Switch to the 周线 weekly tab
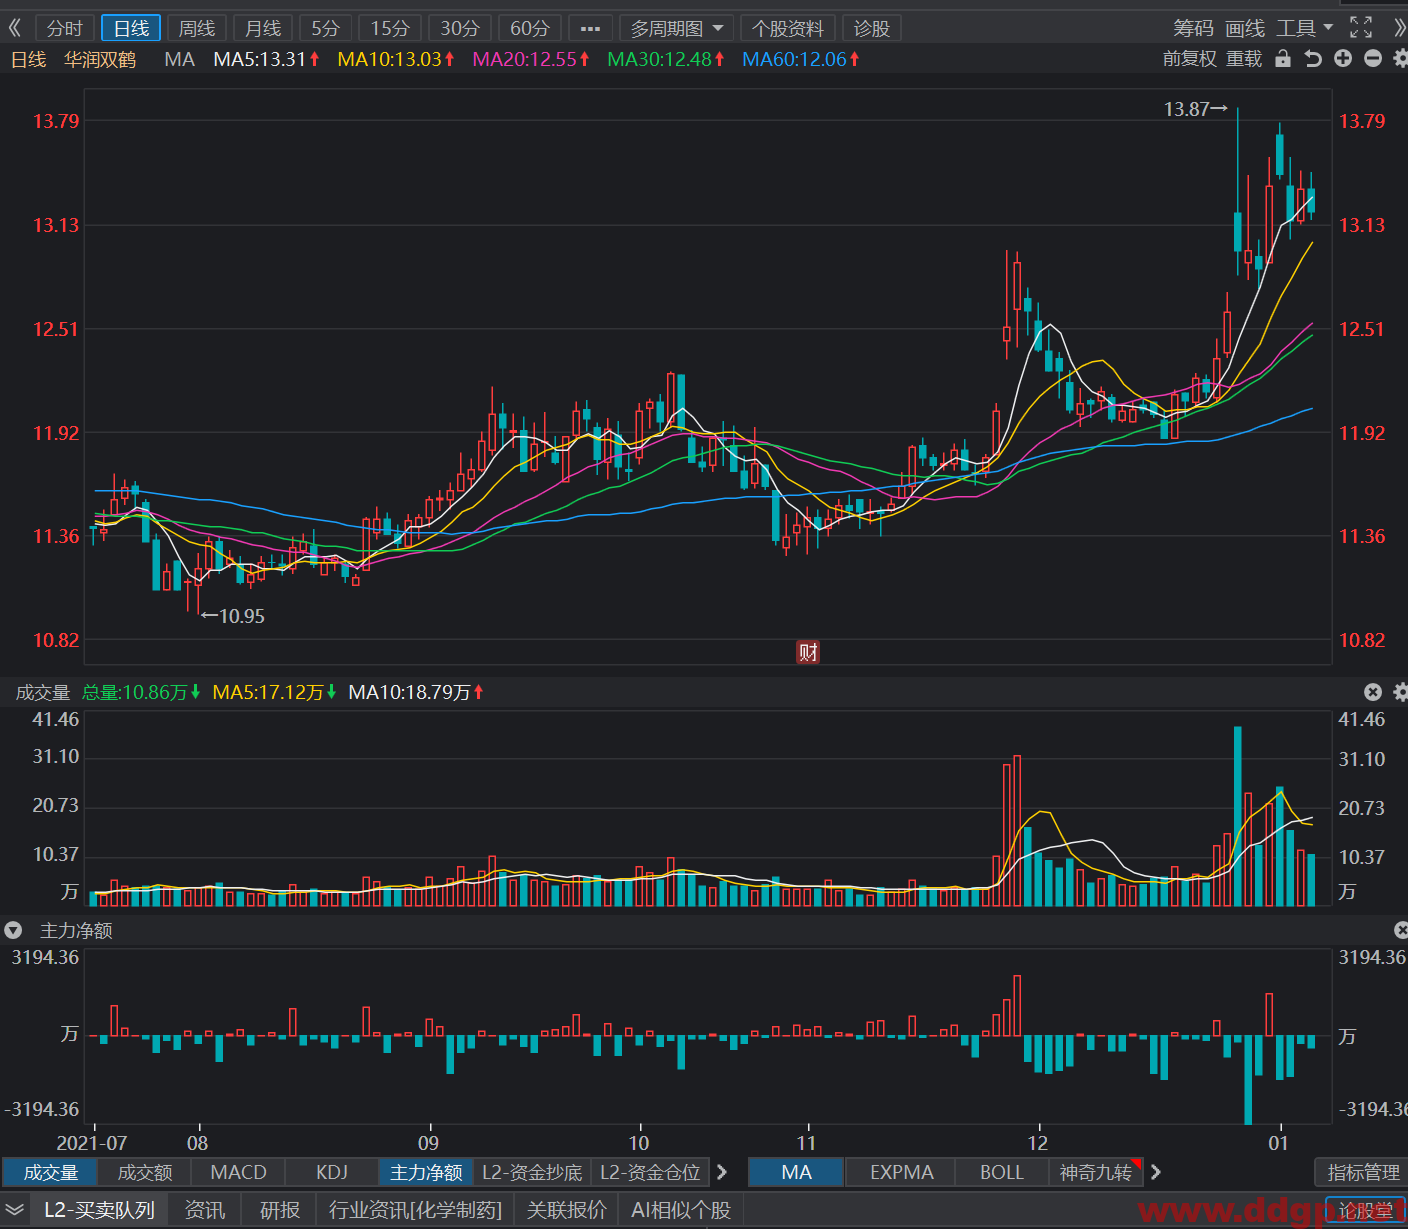This screenshot has width=1408, height=1229. tap(197, 29)
